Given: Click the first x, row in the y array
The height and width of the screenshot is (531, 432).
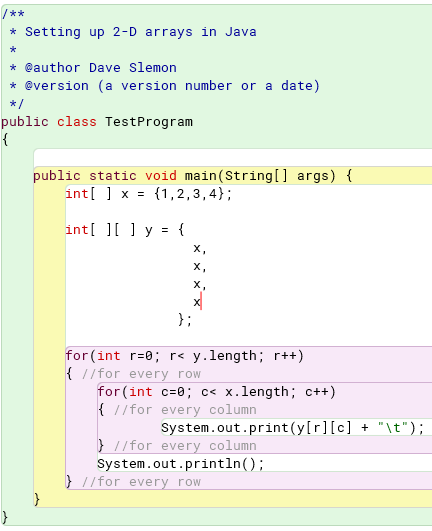Looking at the screenshot, I should point(200,248).
